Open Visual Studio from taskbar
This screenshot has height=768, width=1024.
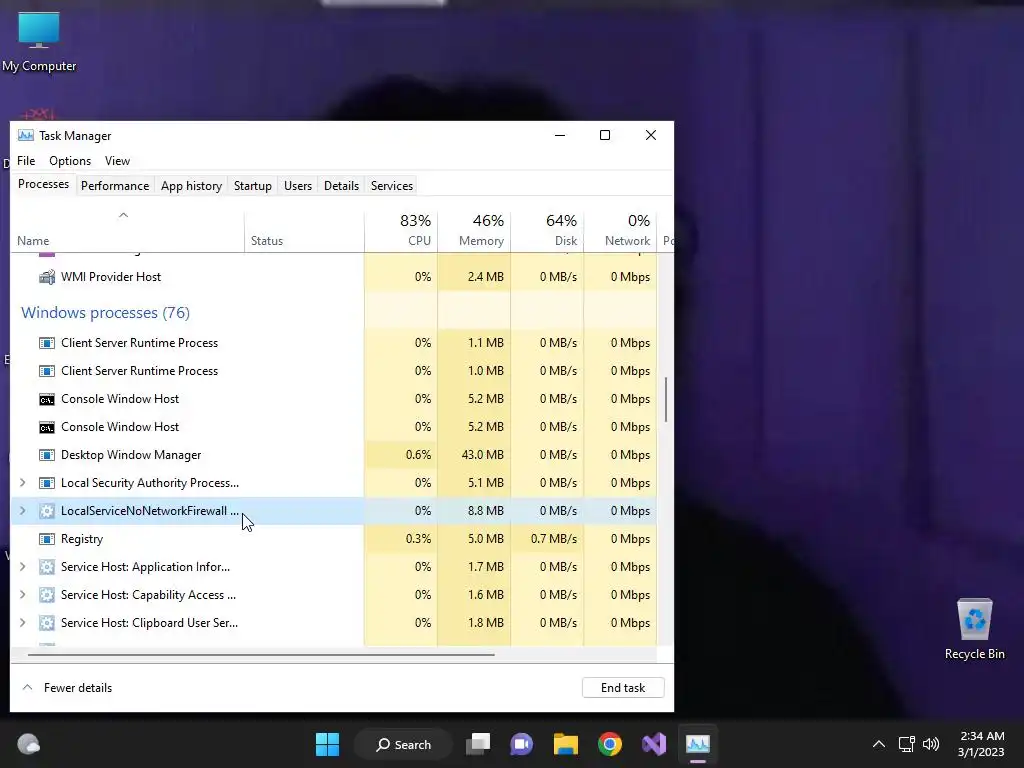point(654,744)
